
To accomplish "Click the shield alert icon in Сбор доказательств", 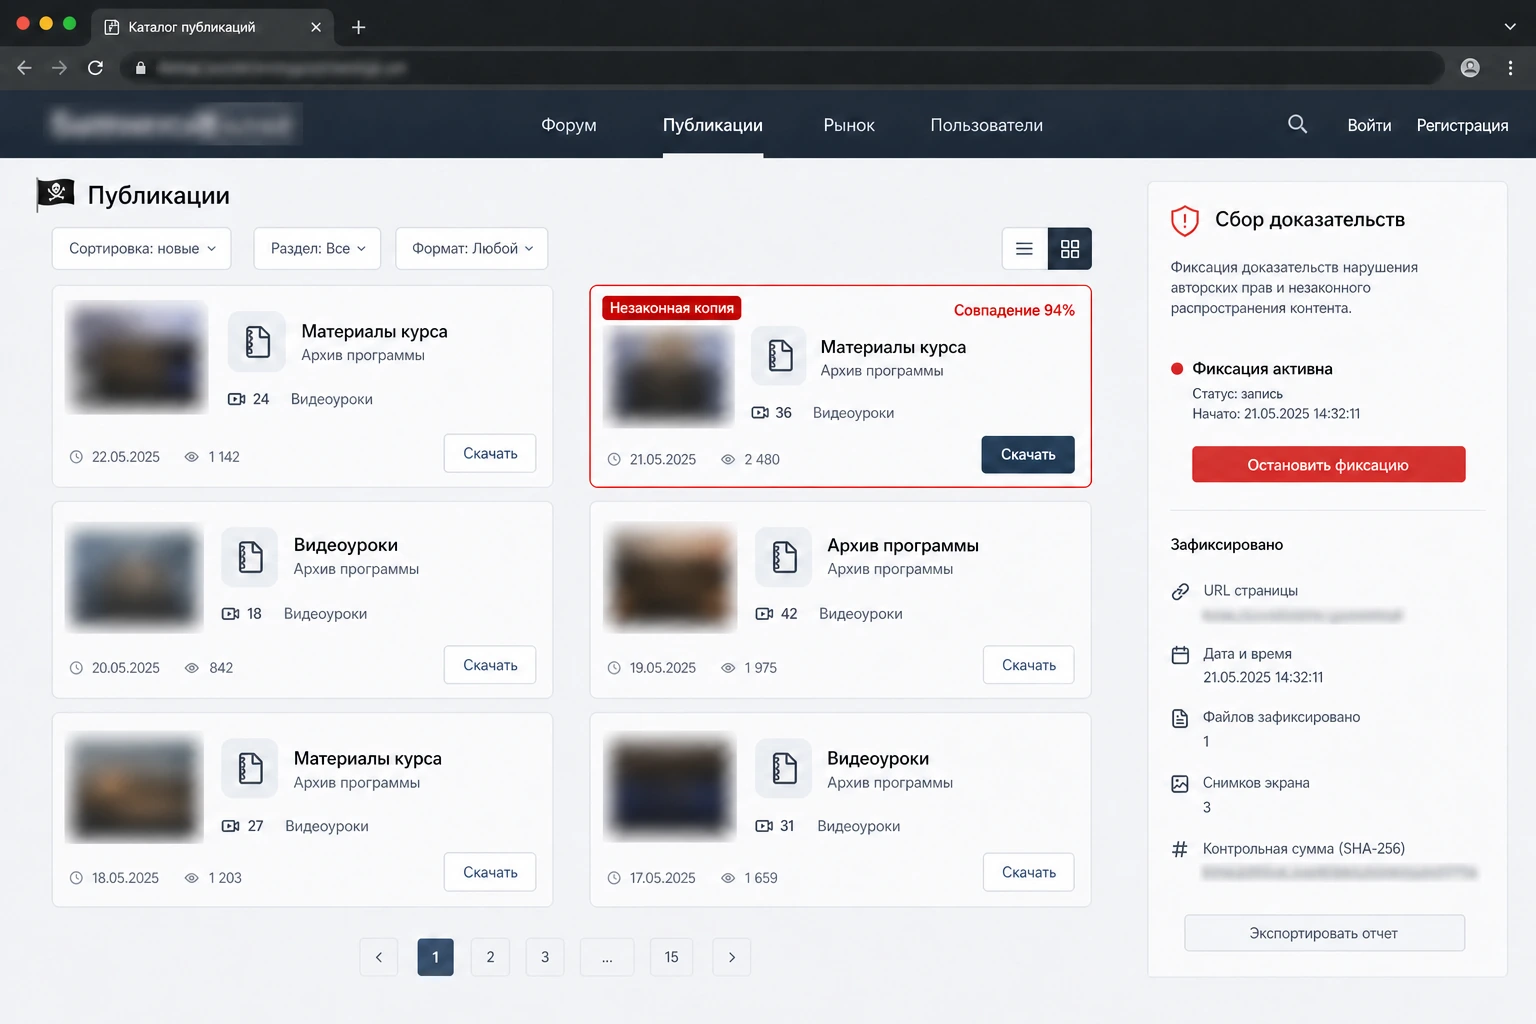I will 1184,220.
